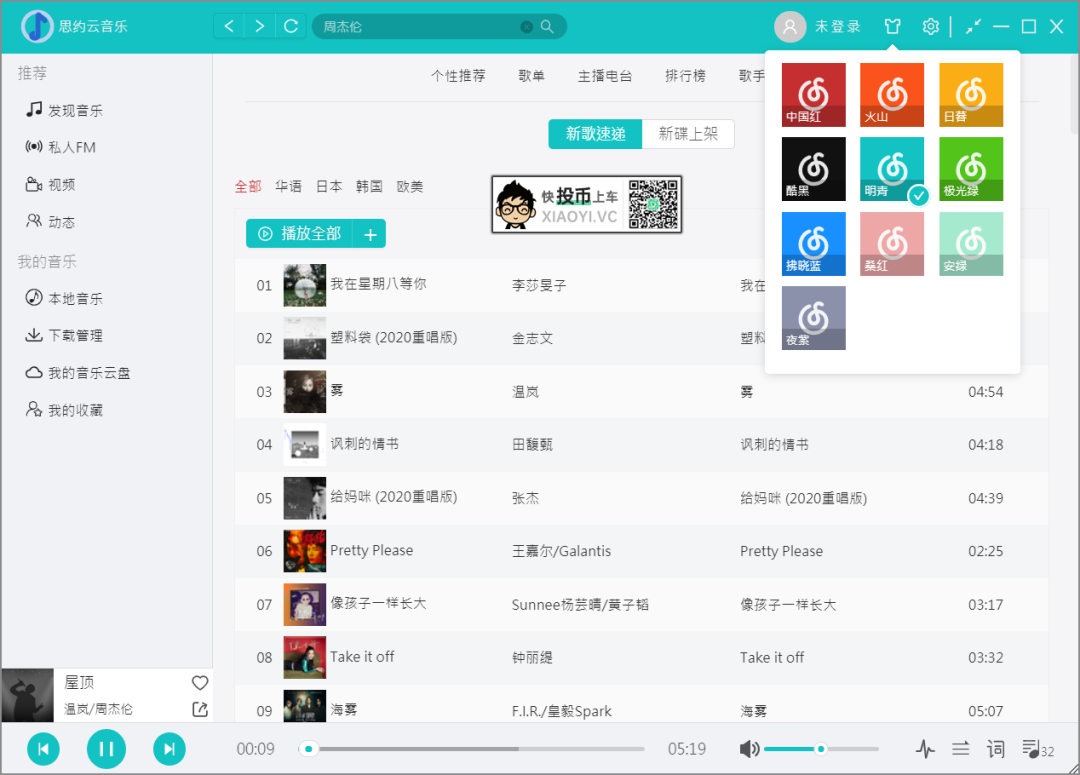Open settings gear in title bar
This screenshot has height=775, width=1080.
tap(930, 27)
